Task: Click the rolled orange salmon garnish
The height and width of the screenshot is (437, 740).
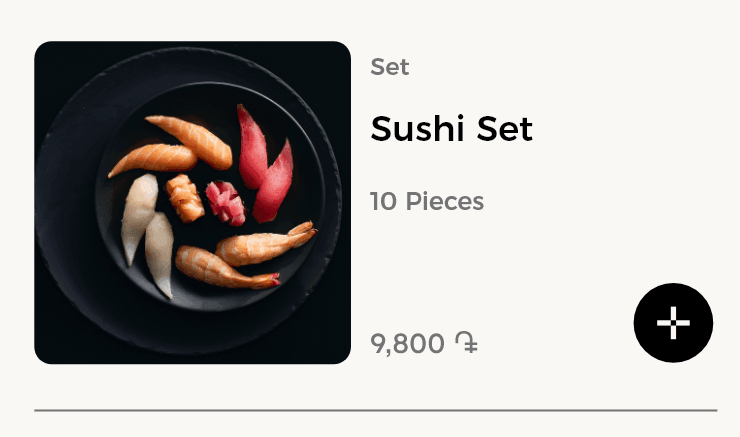Action: [x=185, y=196]
